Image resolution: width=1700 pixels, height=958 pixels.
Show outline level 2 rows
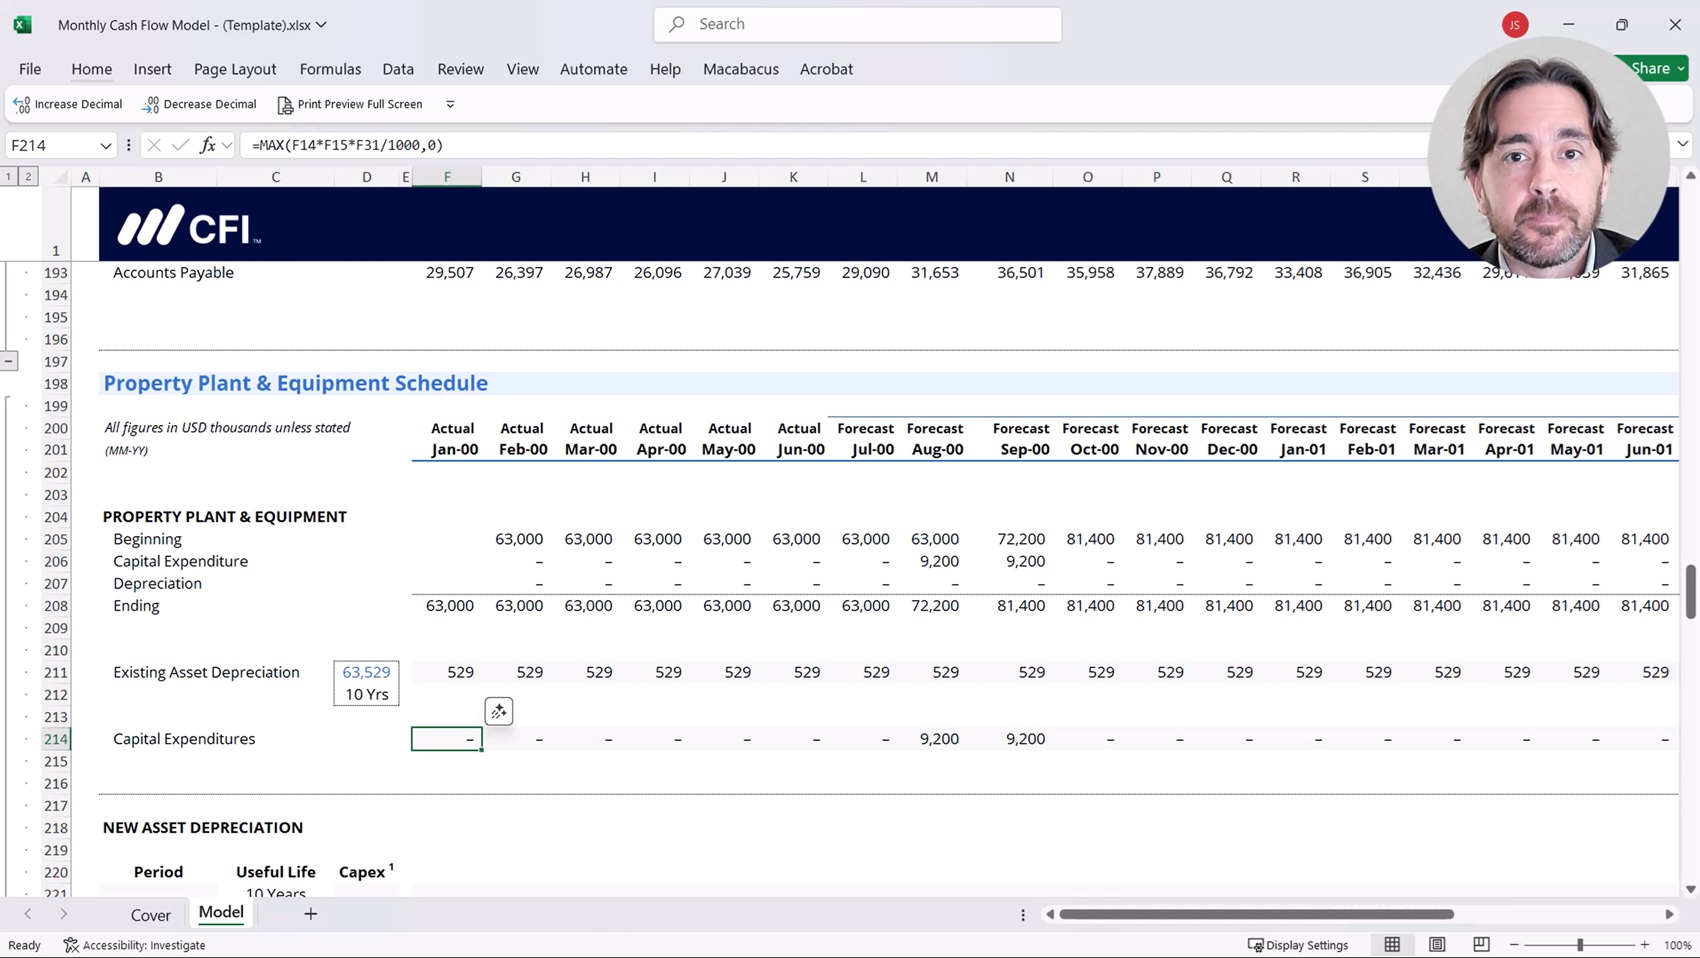pos(28,177)
